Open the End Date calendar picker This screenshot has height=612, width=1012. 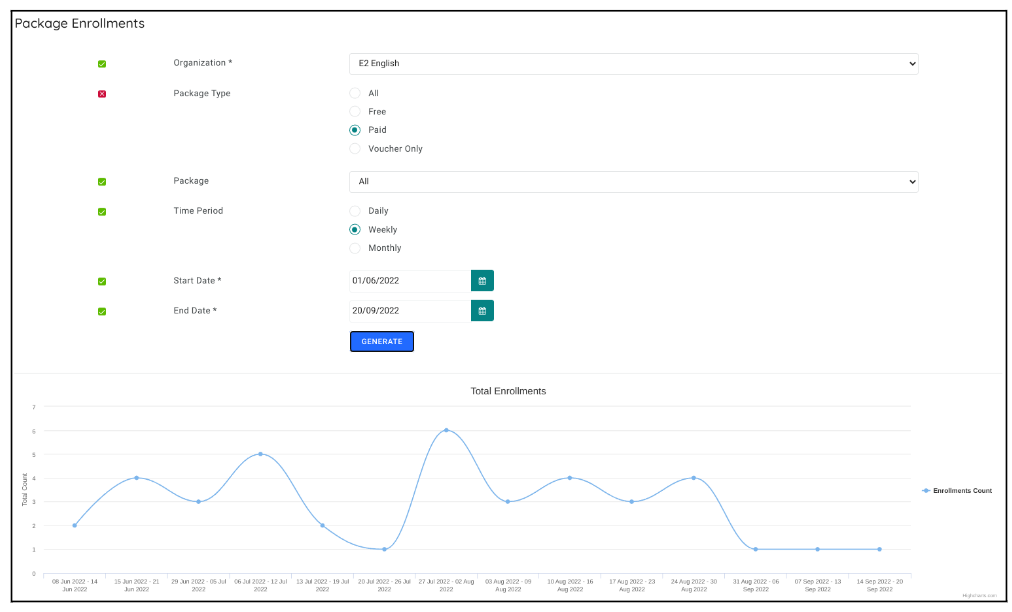point(482,311)
